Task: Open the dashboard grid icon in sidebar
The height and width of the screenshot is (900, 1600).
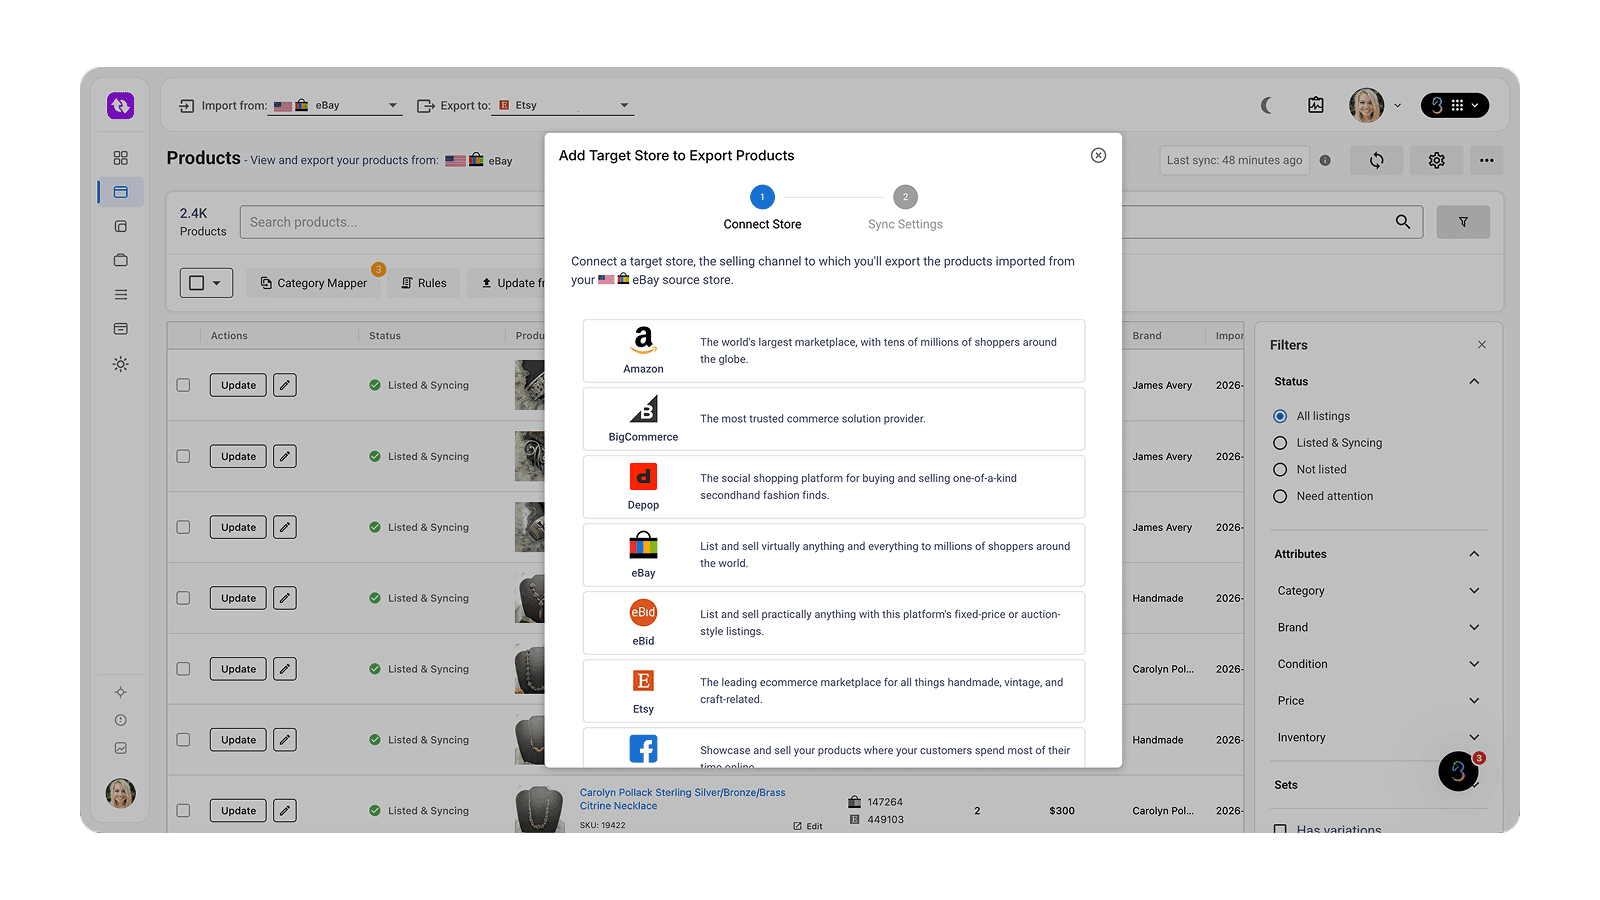Action: click(121, 158)
